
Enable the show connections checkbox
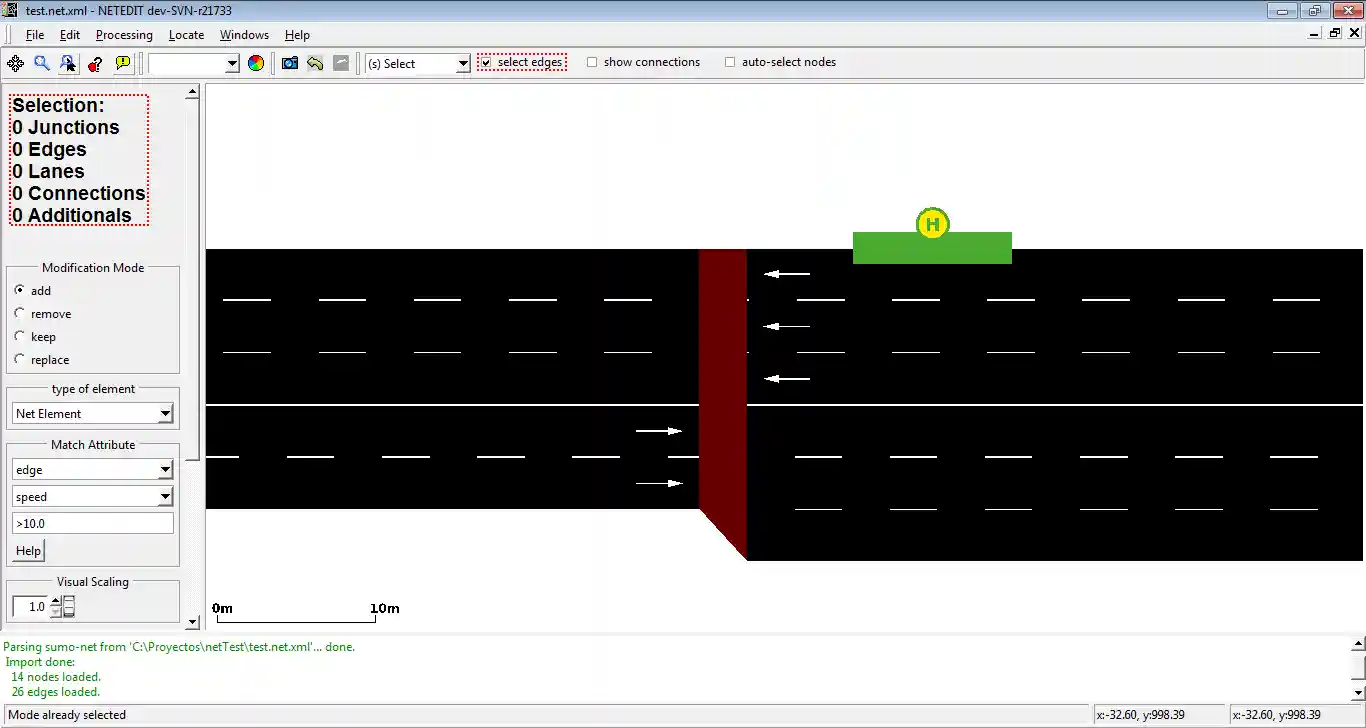(x=592, y=62)
